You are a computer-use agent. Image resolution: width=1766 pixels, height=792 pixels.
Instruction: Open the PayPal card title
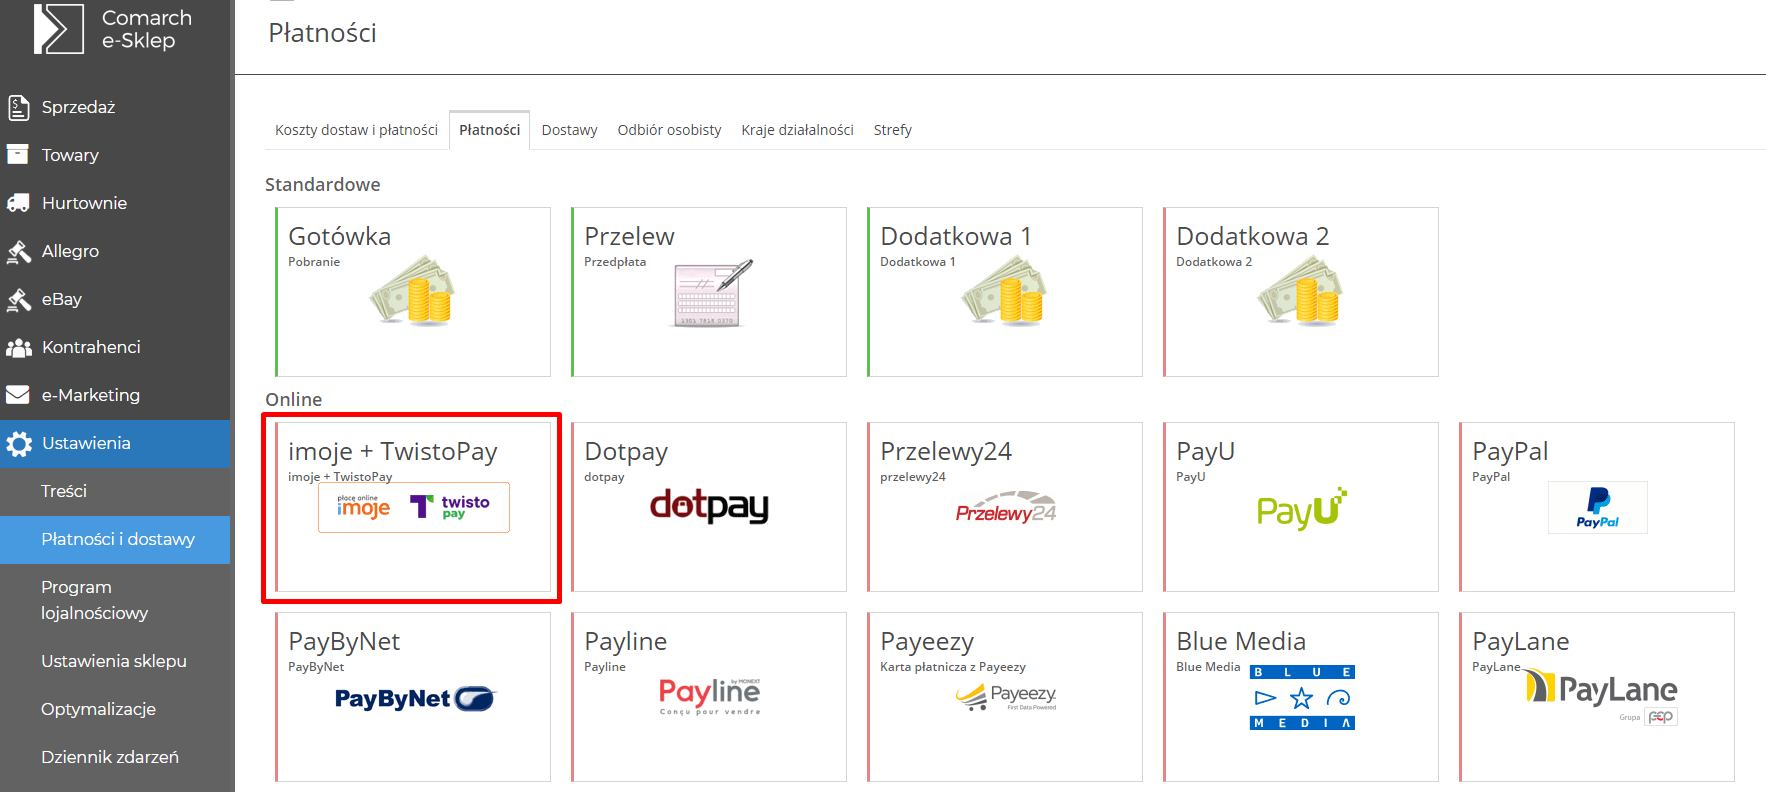click(x=1510, y=452)
